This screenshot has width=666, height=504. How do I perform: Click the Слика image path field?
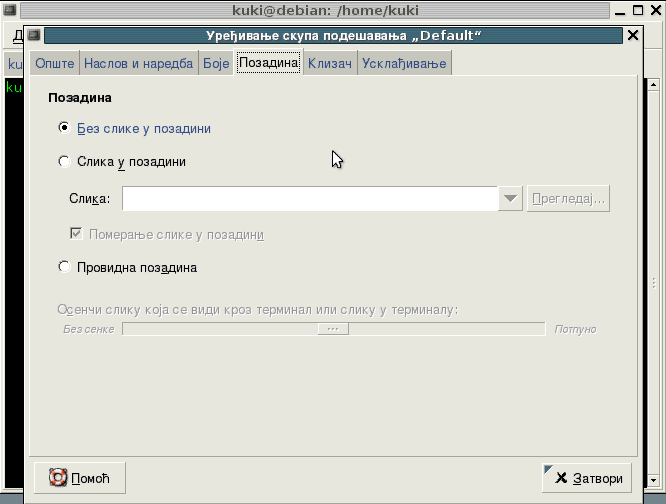tap(310, 198)
